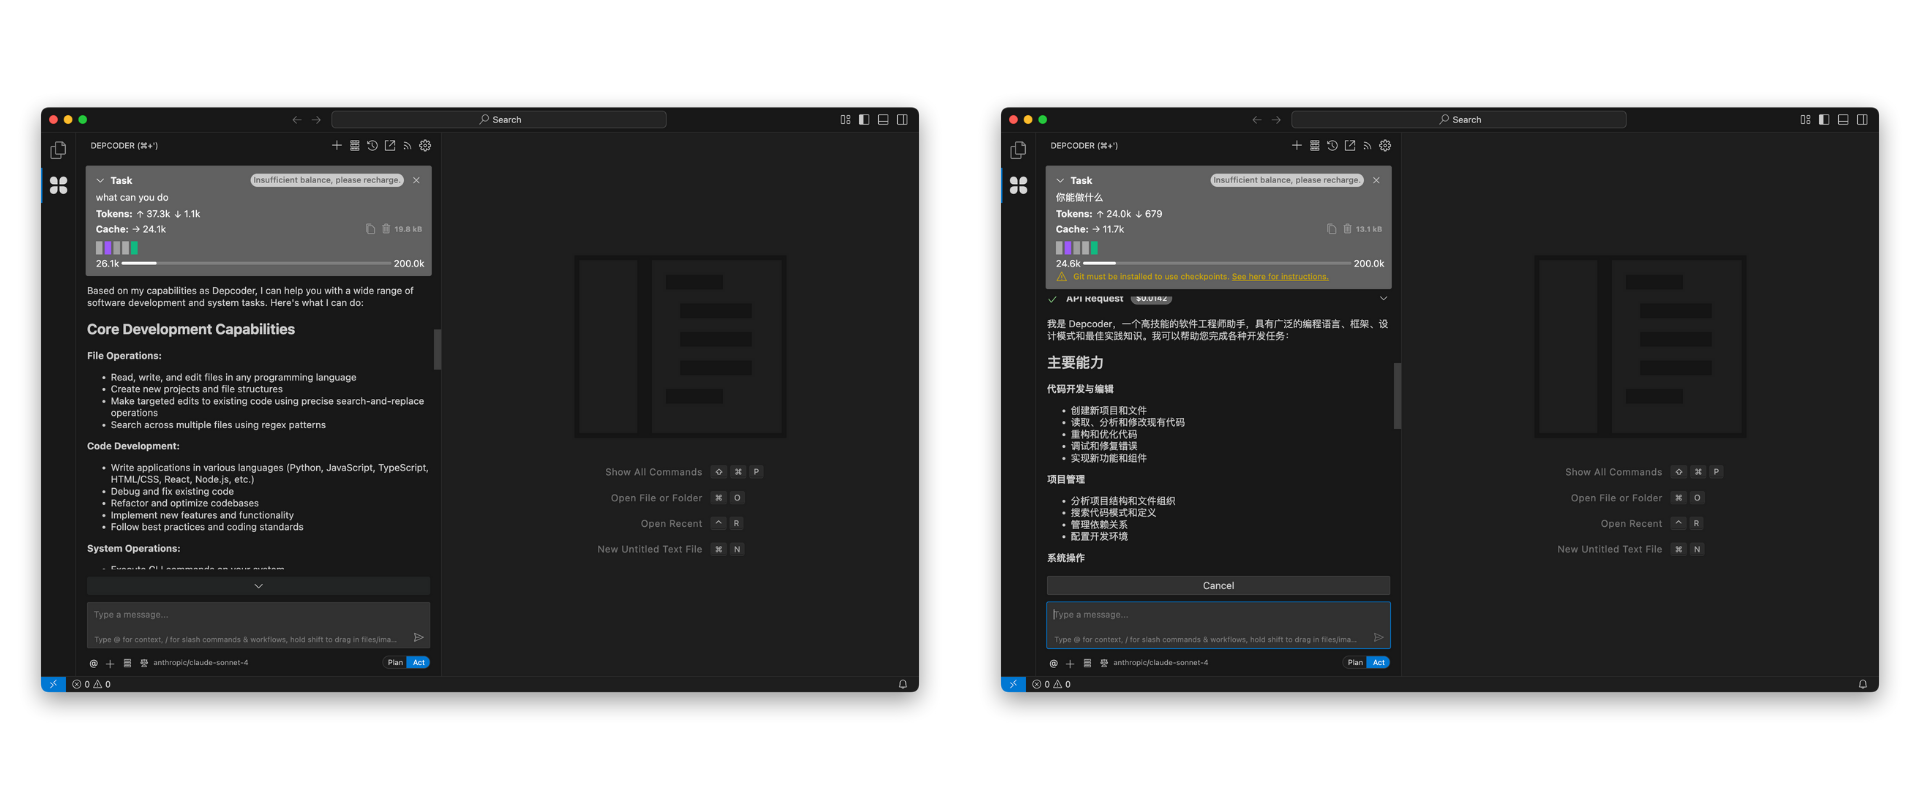Open Depcoder icon in left window activity bar
Screen dimensions: 1920x800
(58, 185)
